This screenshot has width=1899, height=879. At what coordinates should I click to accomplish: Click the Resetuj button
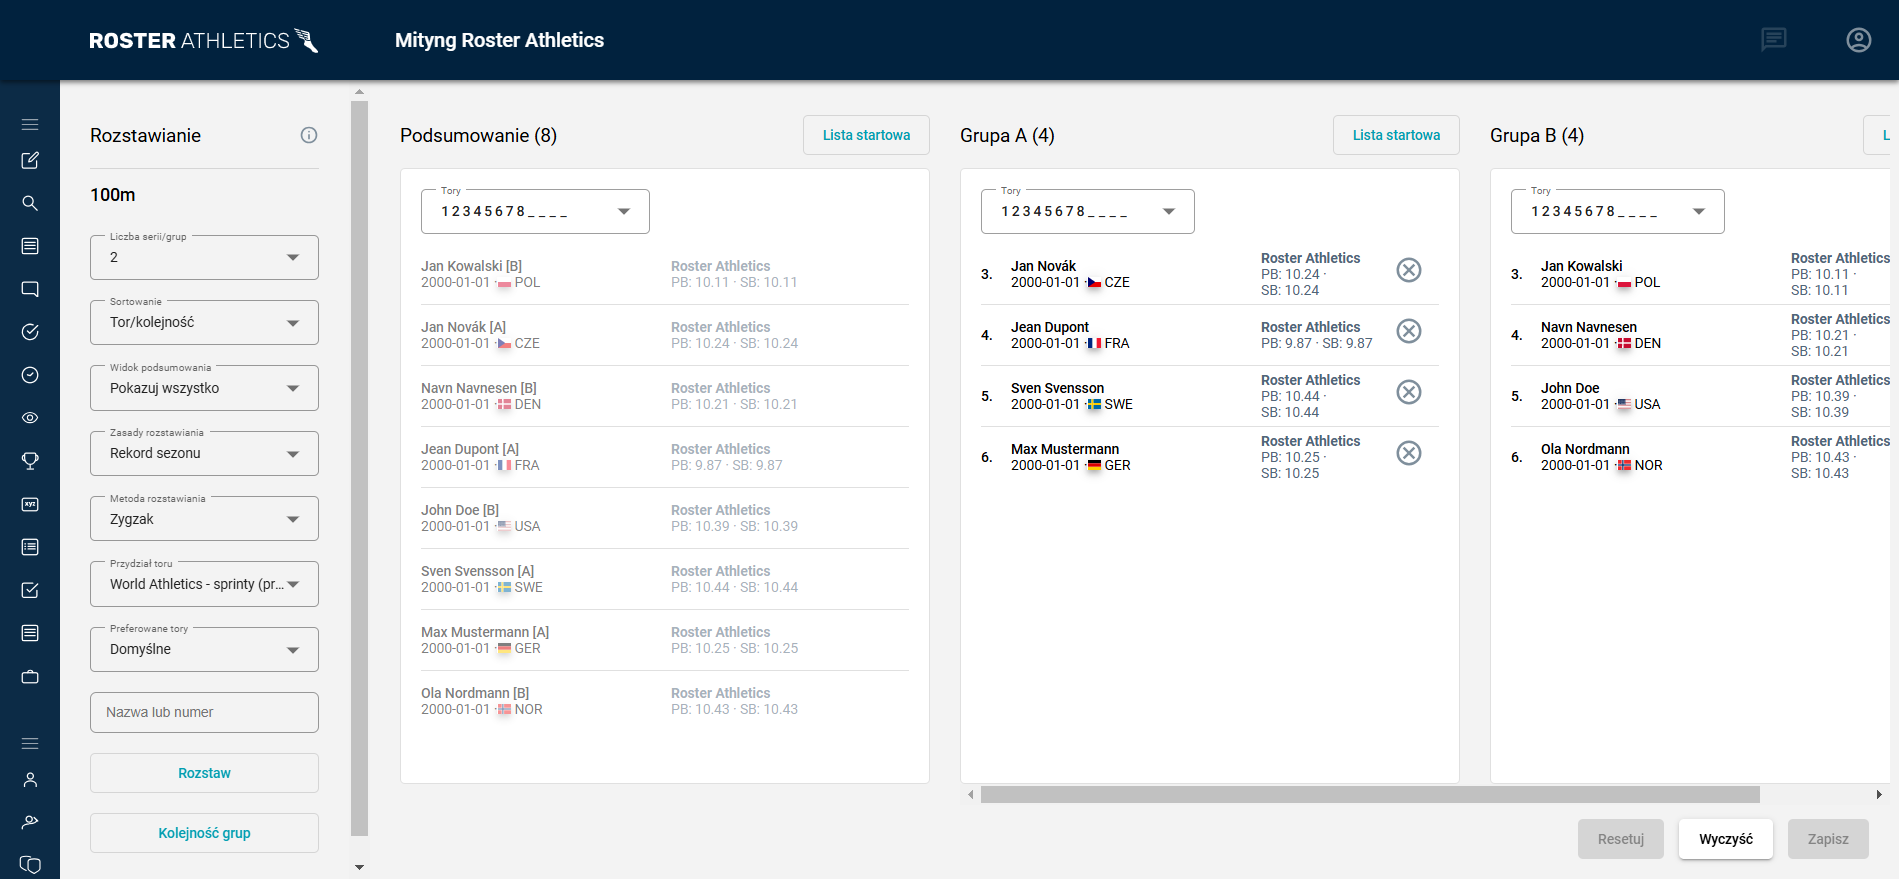tap(1621, 839)
